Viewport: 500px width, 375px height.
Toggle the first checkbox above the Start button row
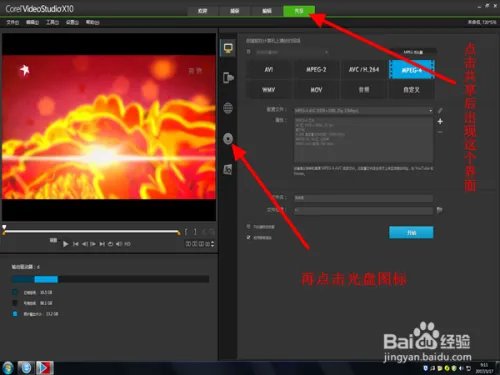(248, 226)
